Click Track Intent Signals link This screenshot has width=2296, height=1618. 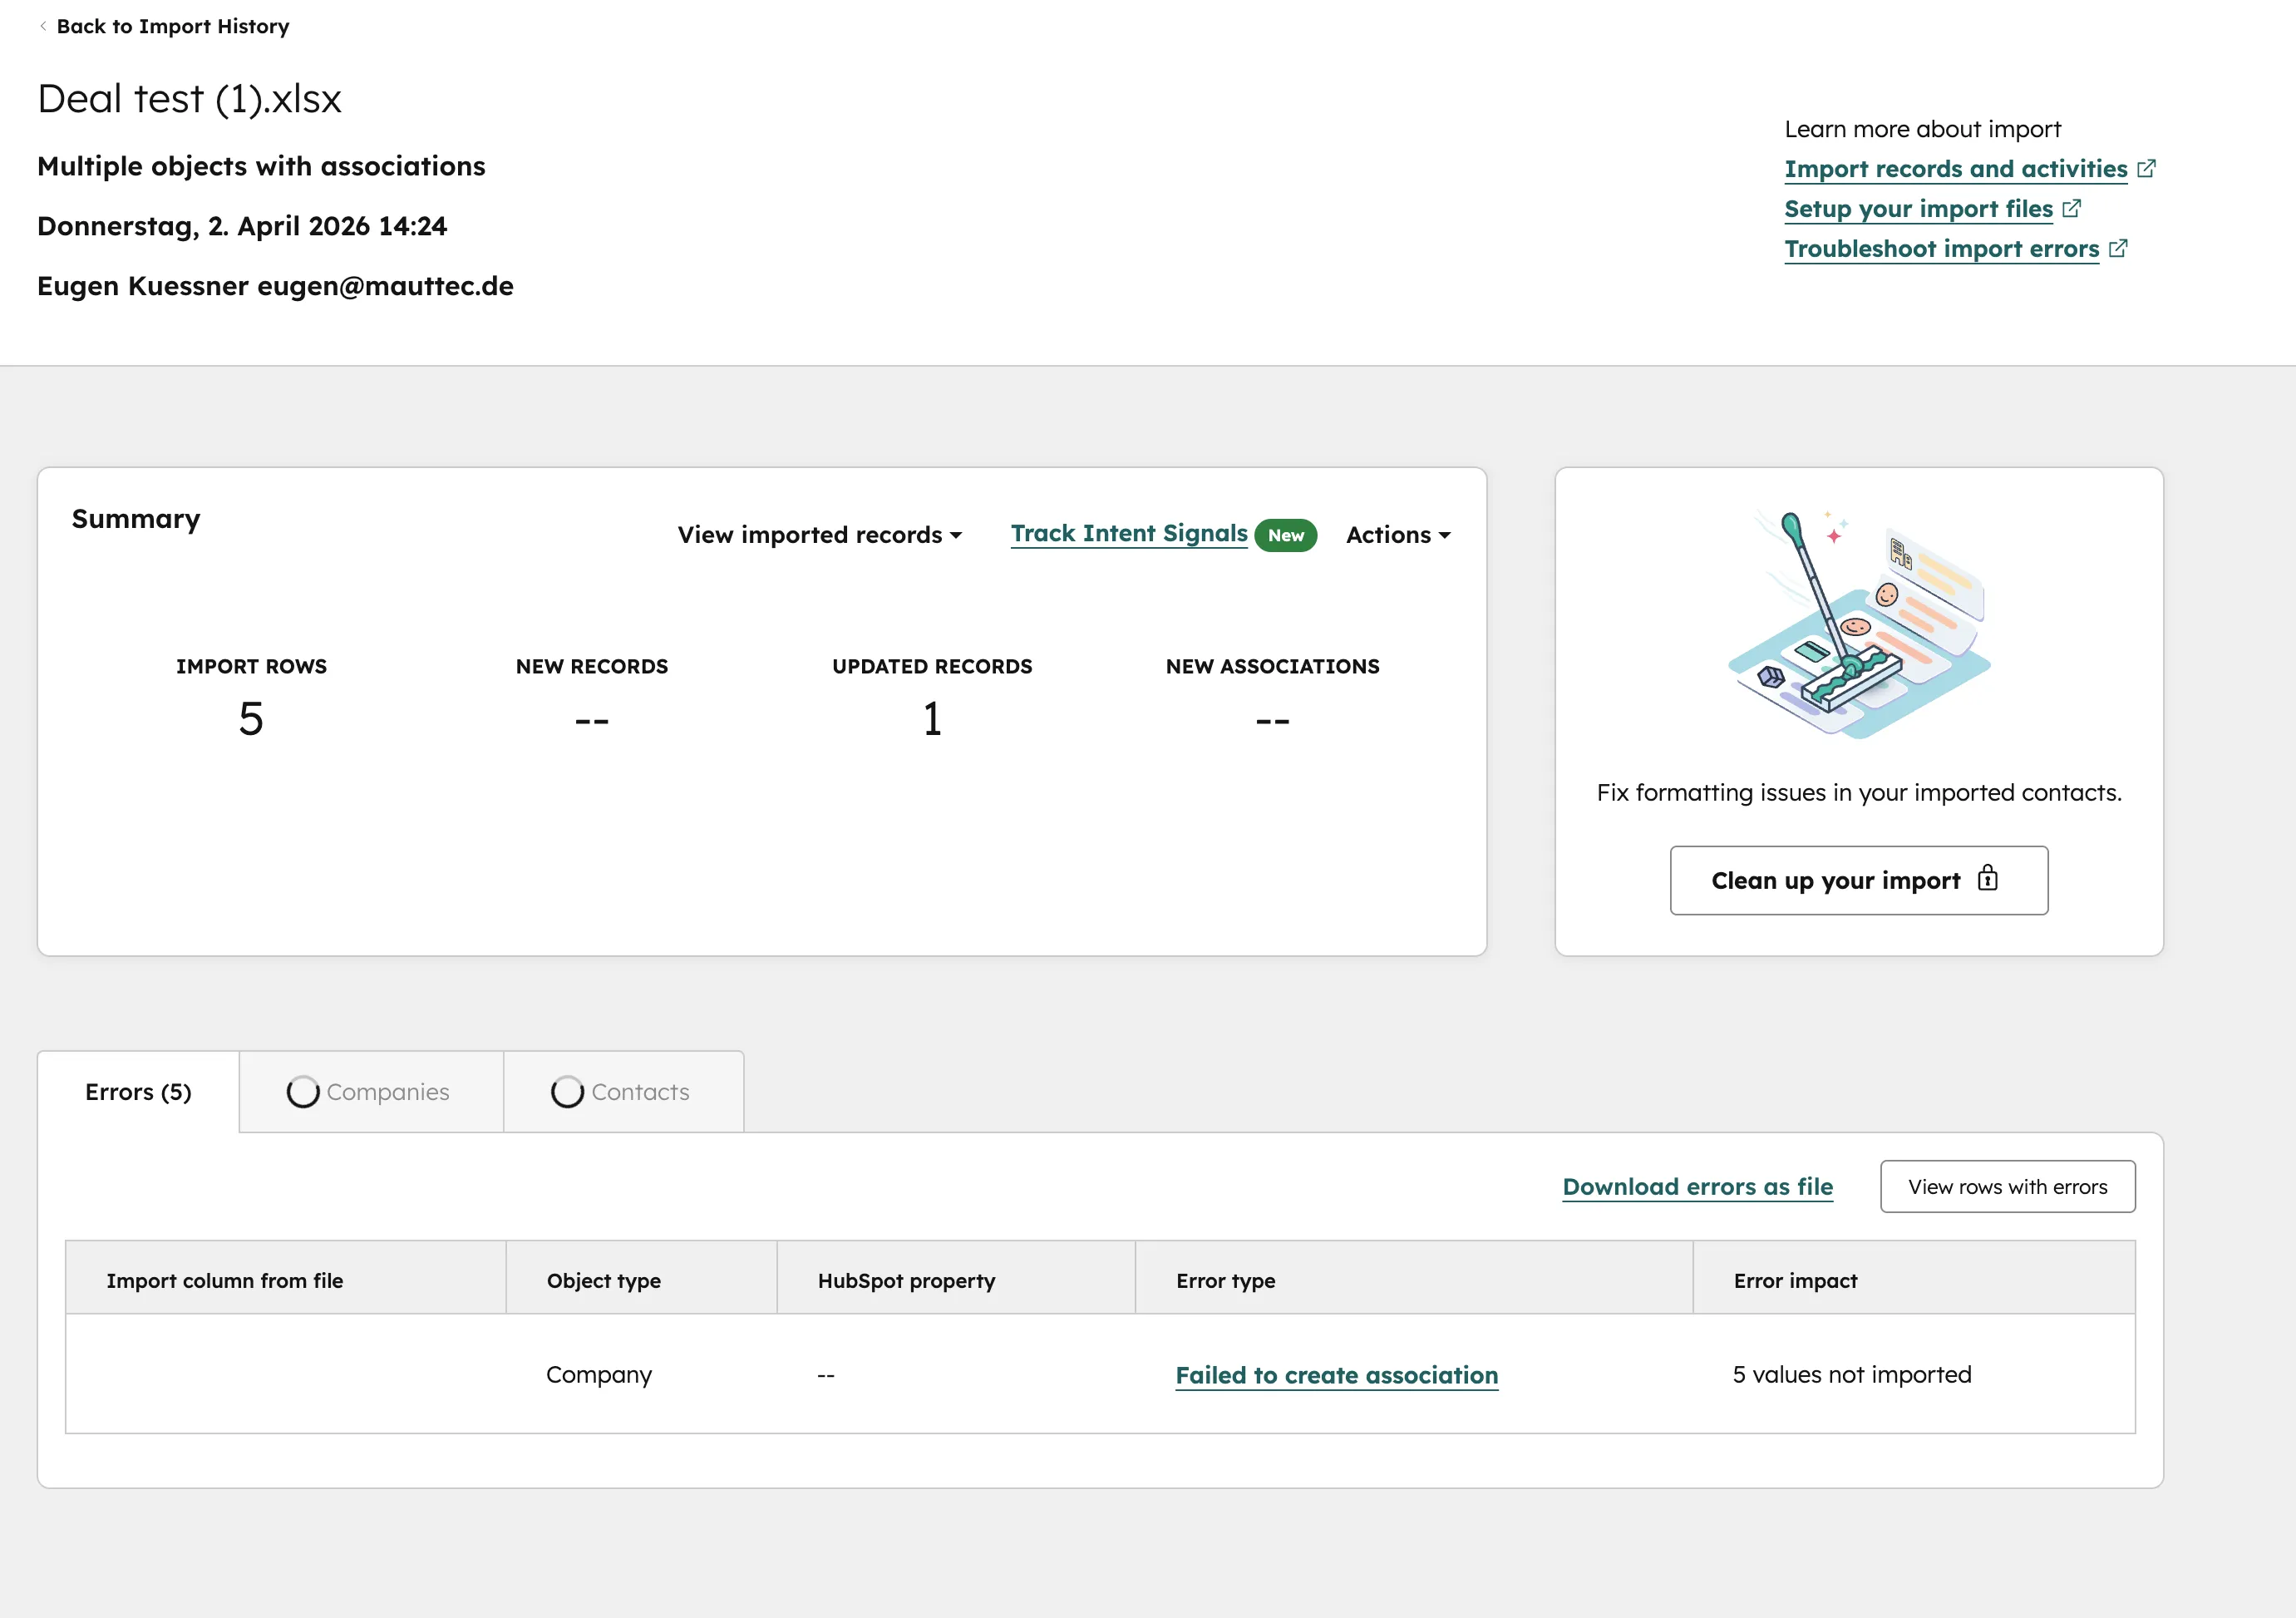1129,534
